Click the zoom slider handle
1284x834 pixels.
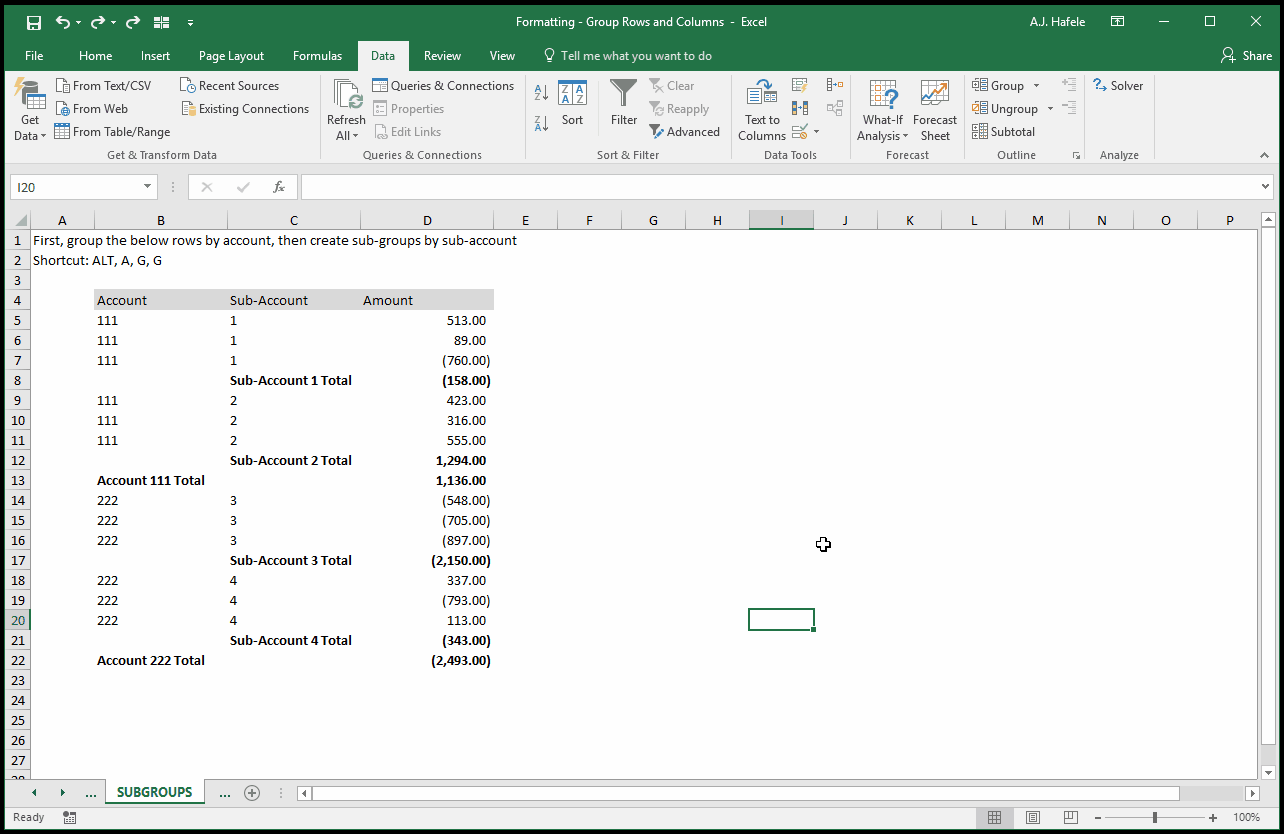[x=1155, y=817]
